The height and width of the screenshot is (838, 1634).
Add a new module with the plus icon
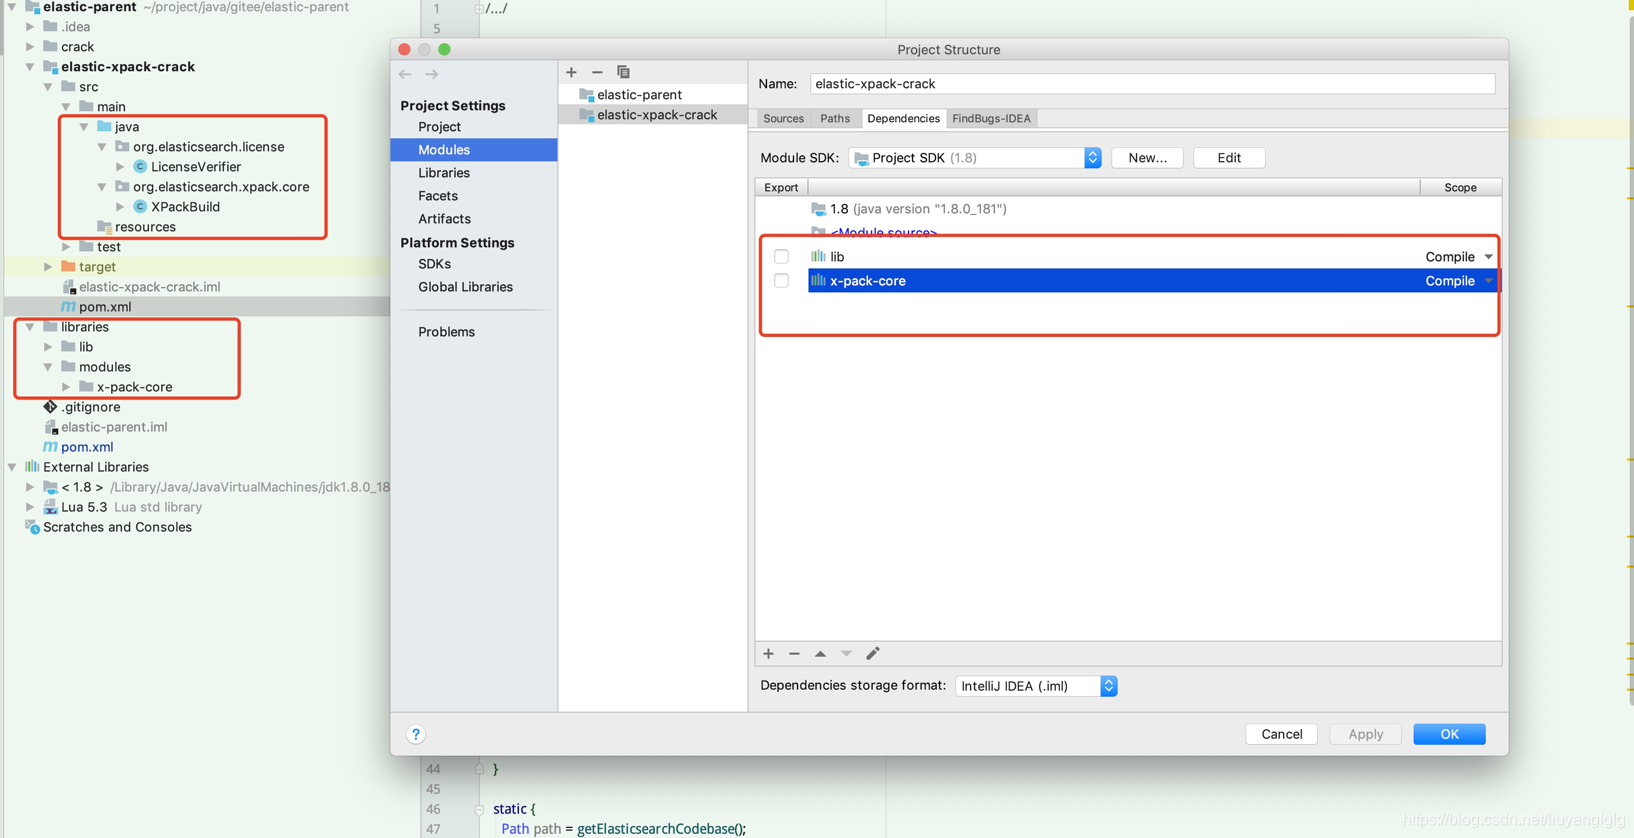[571, 72]
